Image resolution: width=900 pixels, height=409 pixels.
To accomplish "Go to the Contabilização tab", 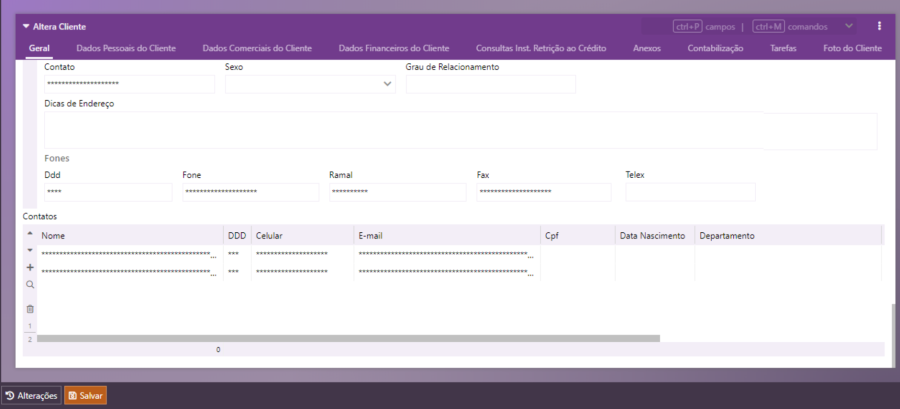I will pos(715,48).
